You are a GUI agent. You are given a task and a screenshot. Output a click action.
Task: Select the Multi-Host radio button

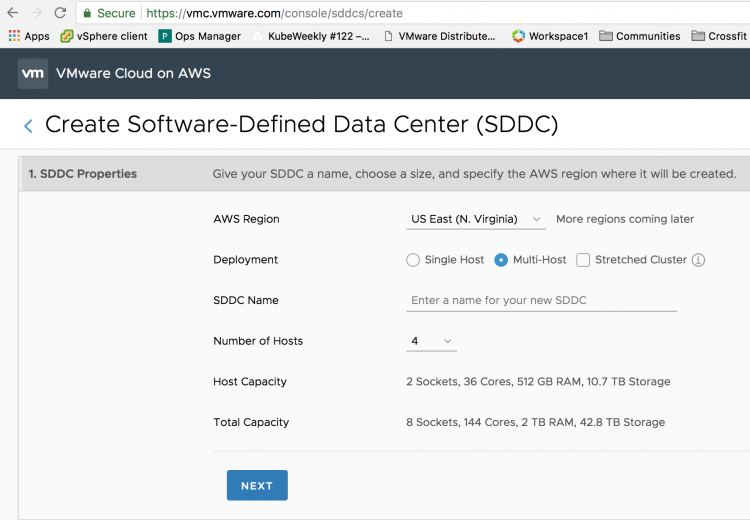coord(502,260)
